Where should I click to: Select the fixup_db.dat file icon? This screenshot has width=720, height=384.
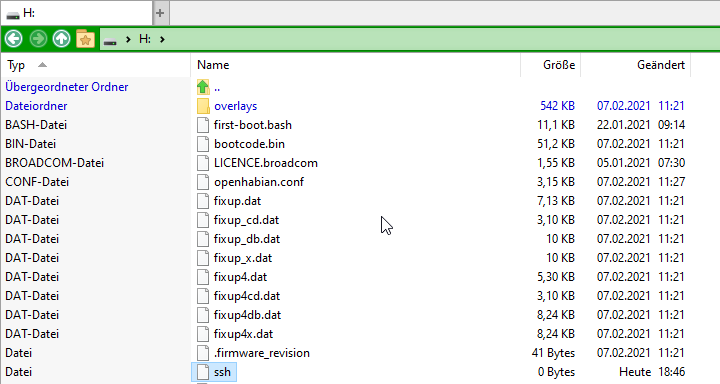203,239
